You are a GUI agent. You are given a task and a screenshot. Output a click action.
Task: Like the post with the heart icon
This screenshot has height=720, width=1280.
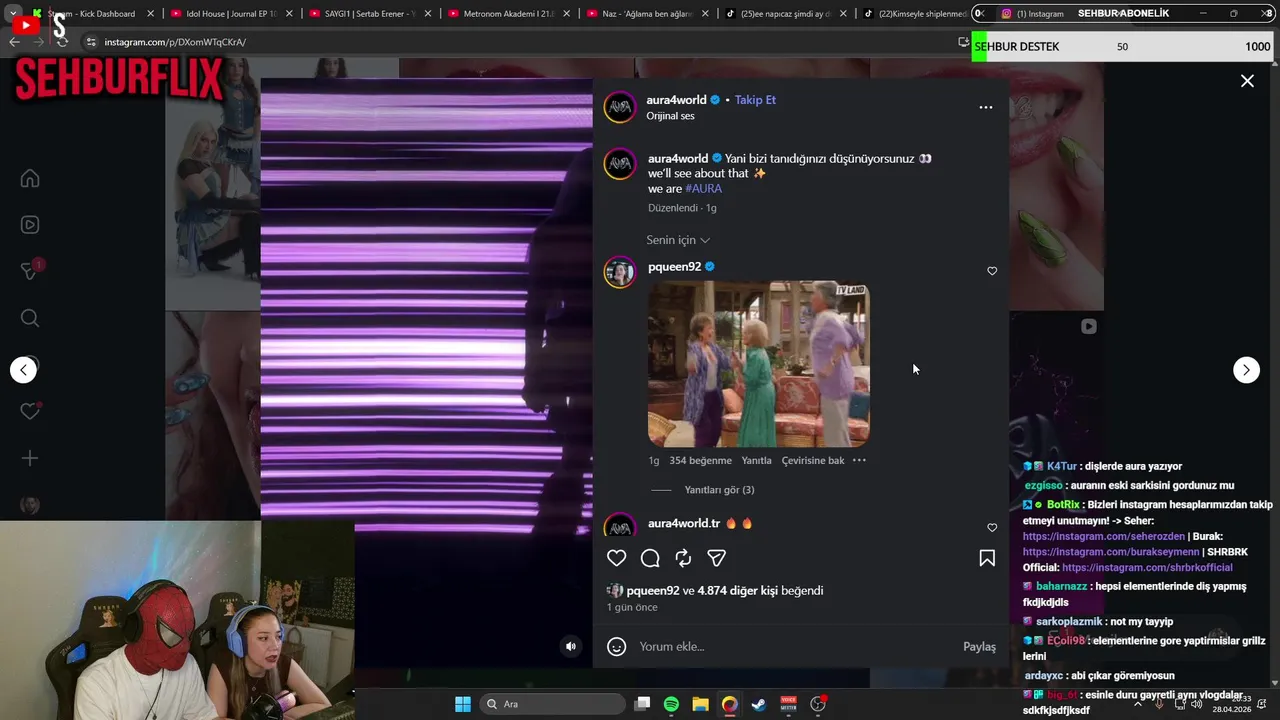click(x=617, y=558)
